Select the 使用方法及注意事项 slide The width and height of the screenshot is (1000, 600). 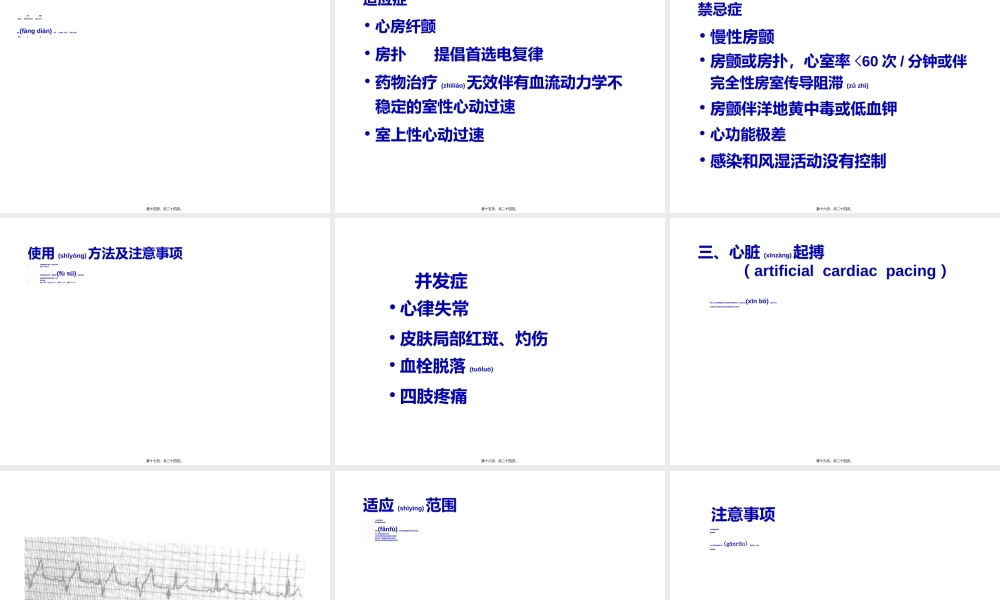tap(165, 341)
